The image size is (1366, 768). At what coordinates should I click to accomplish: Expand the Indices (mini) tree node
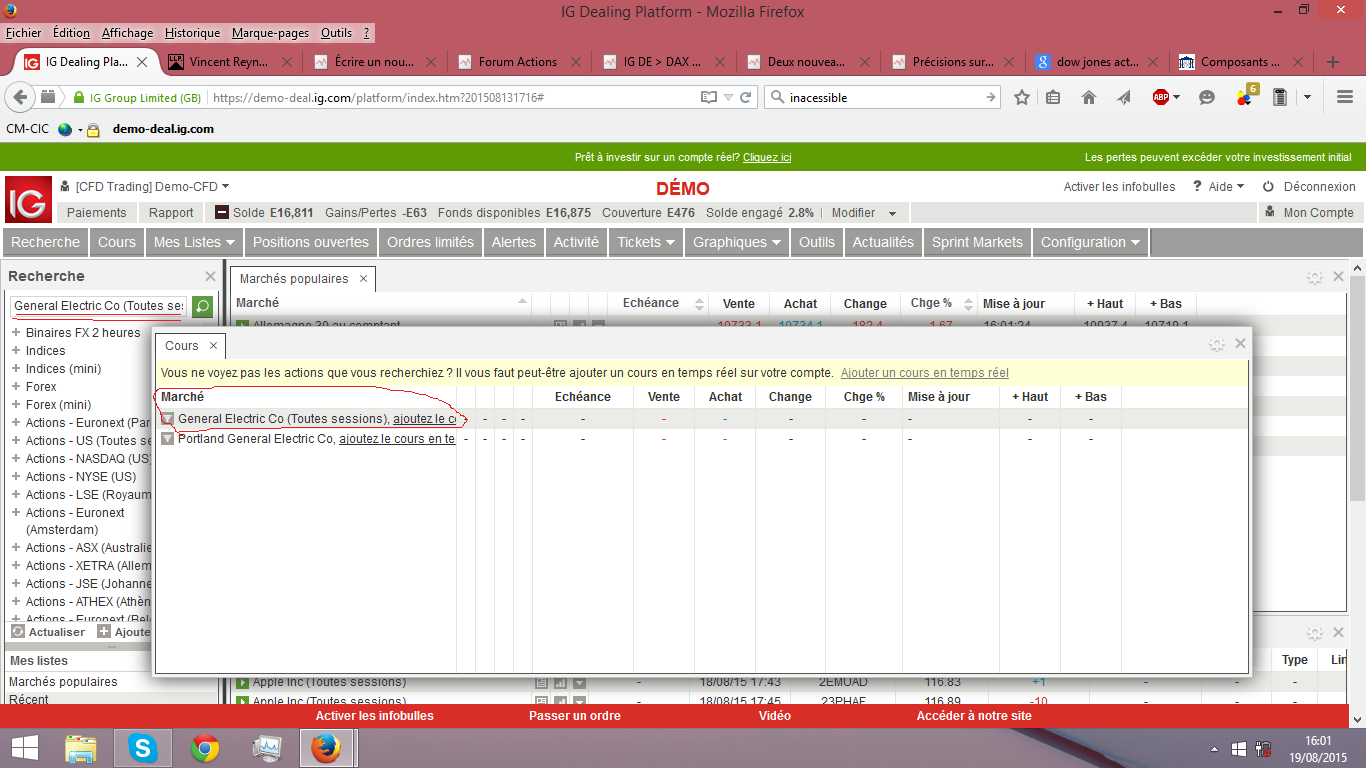[16, 369]
